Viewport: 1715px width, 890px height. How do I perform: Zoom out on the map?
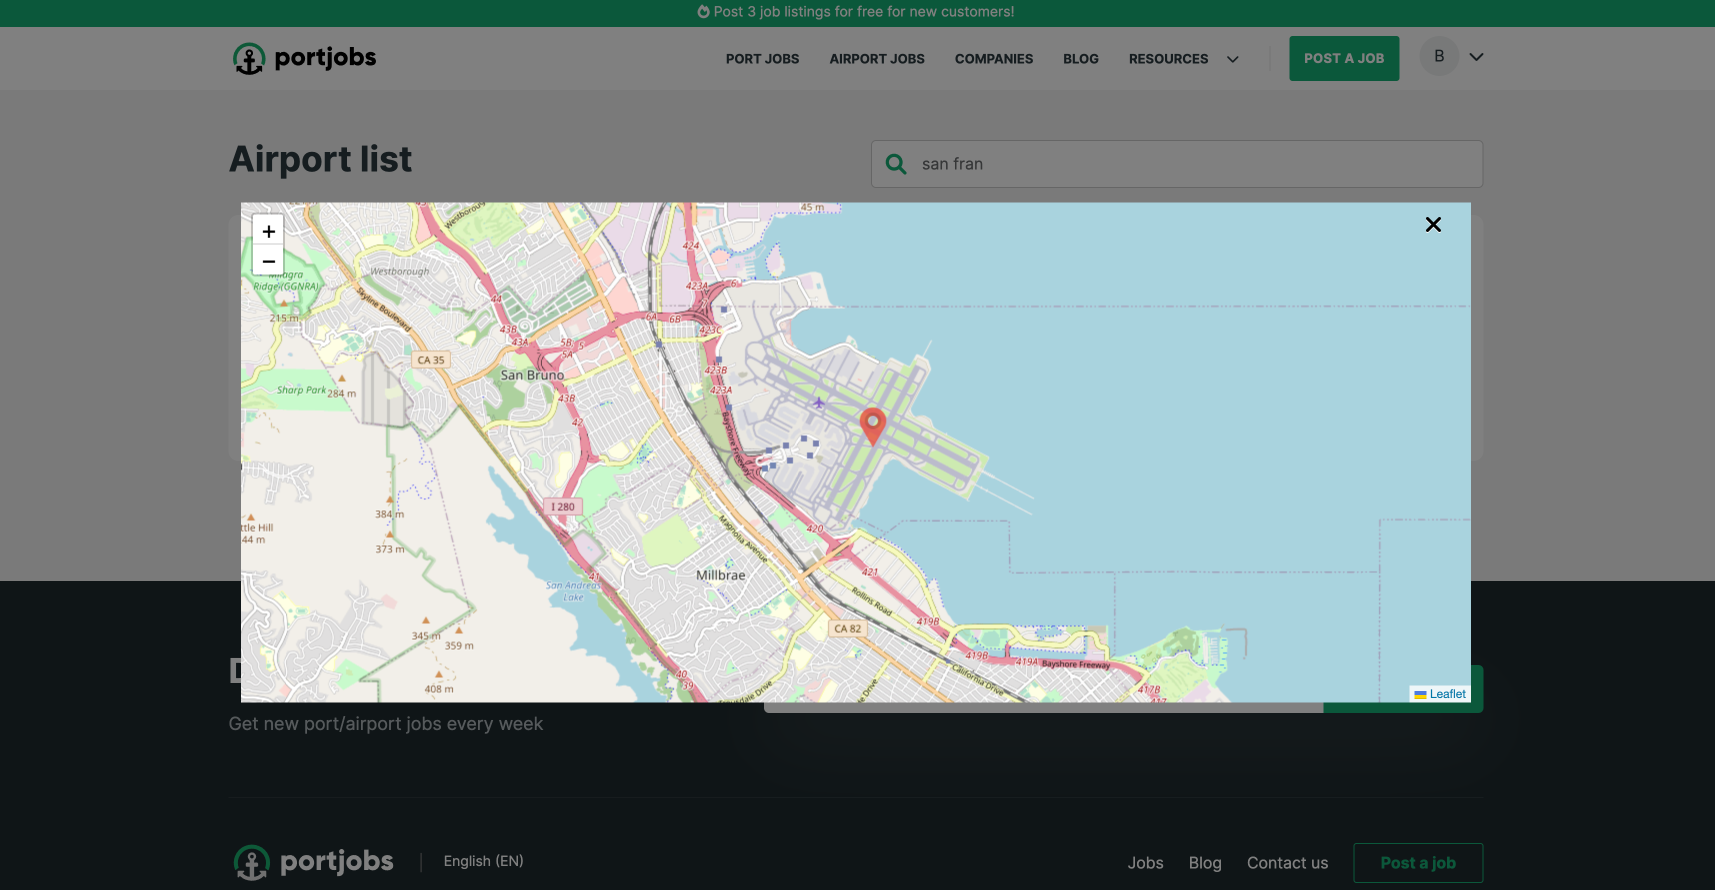click(x=268, y=261)
